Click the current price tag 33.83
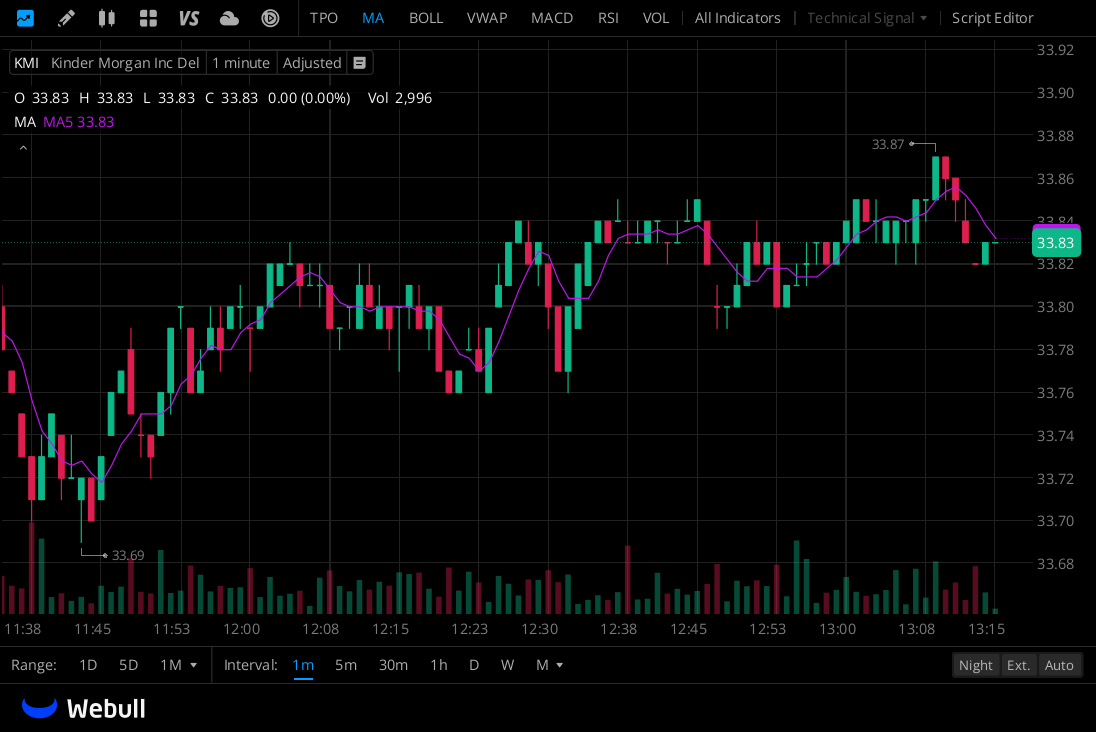 tap(1055, 243)
